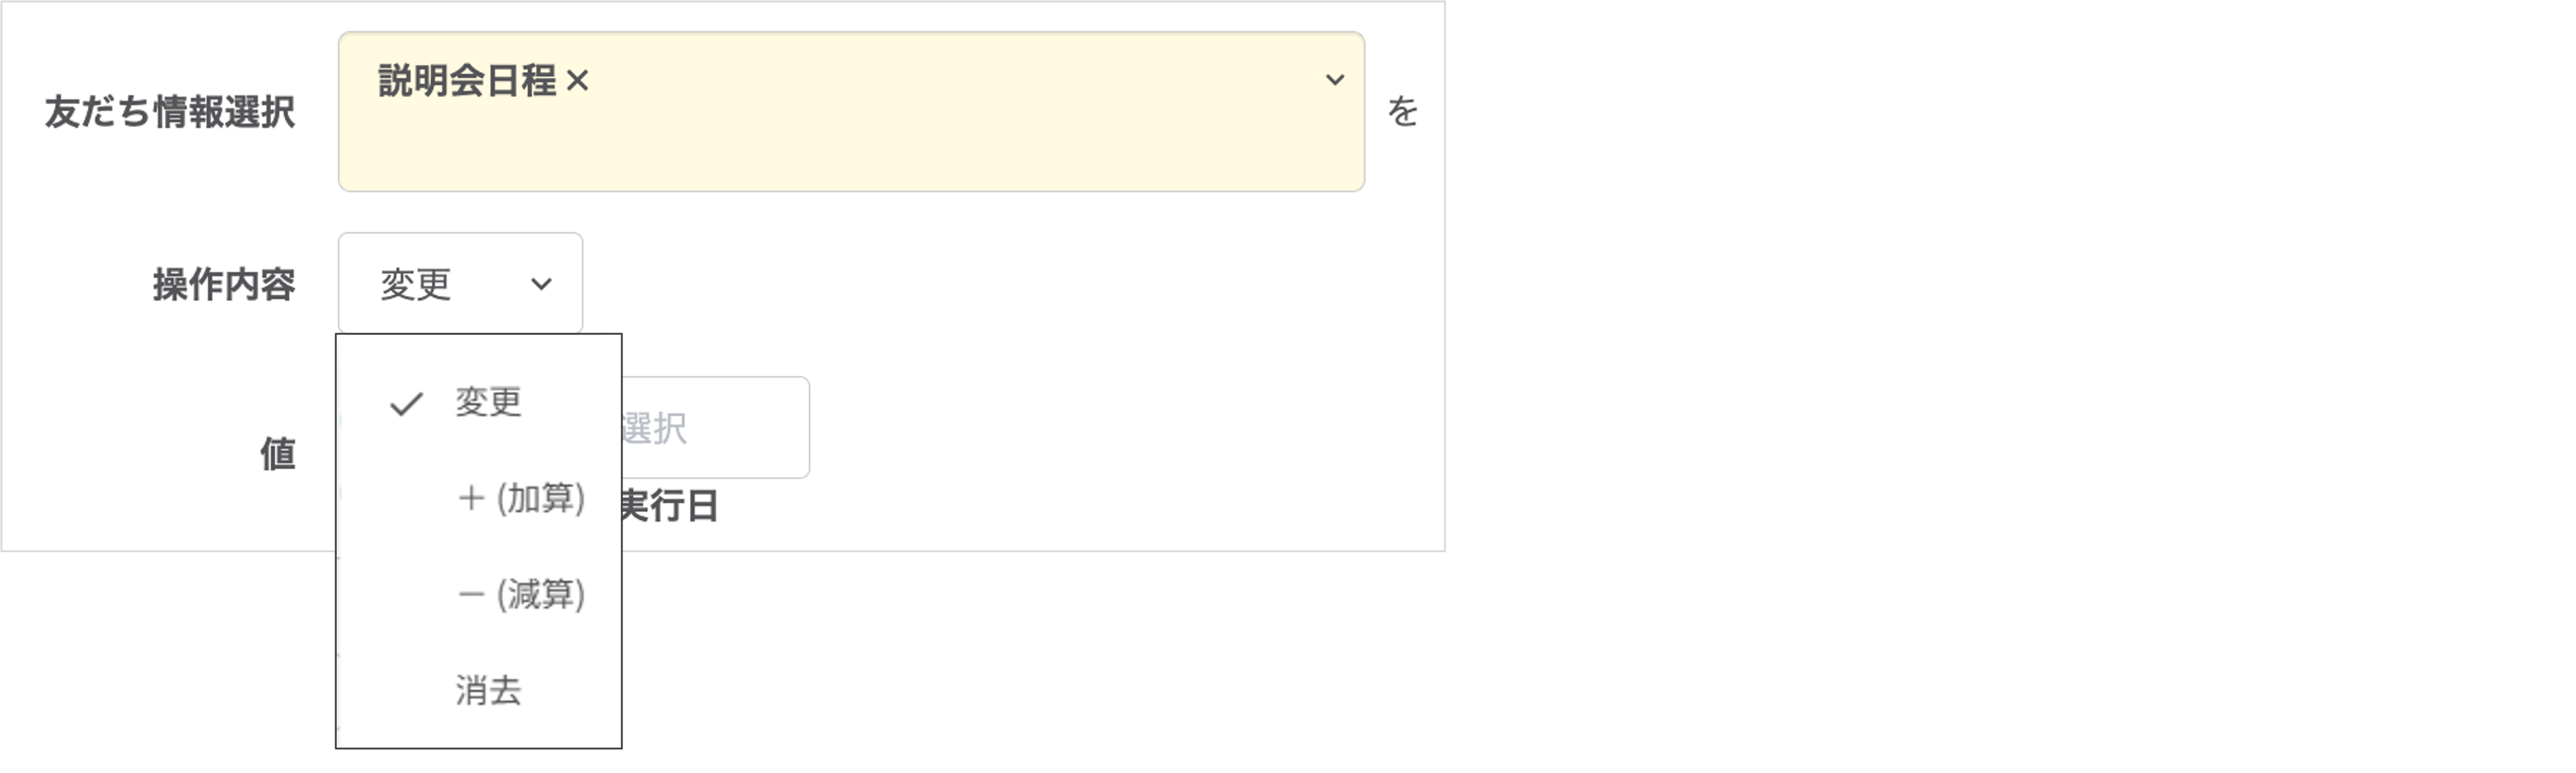This screenshot has width=2576, height=773.
Task: Click the chevron arrow in the 操作内容 dropdown
Action: [541, 284]
